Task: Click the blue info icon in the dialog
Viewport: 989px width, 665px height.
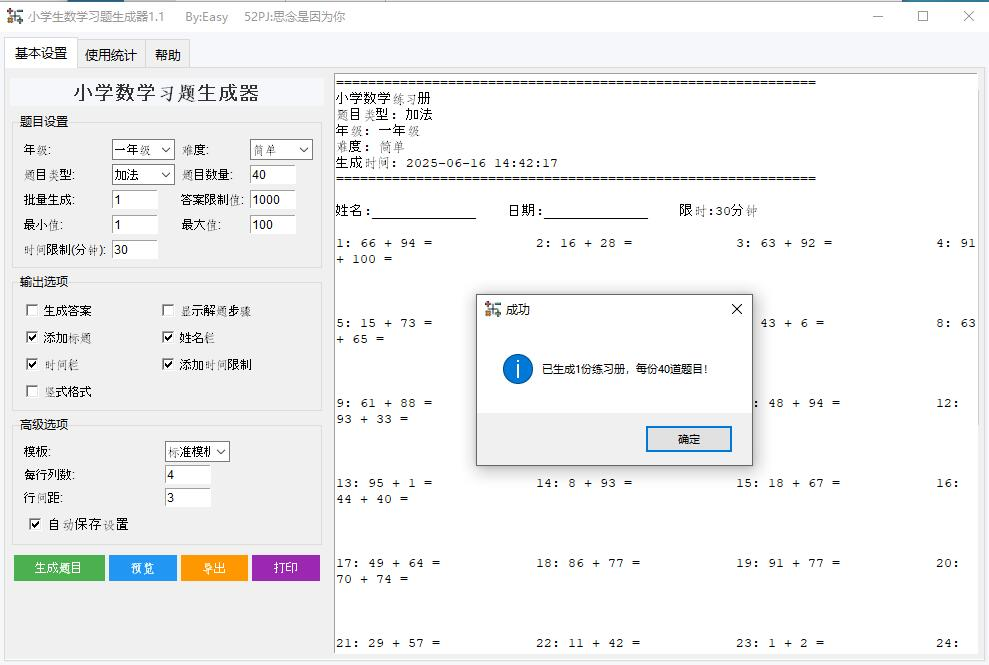Action: pos(518,368)
